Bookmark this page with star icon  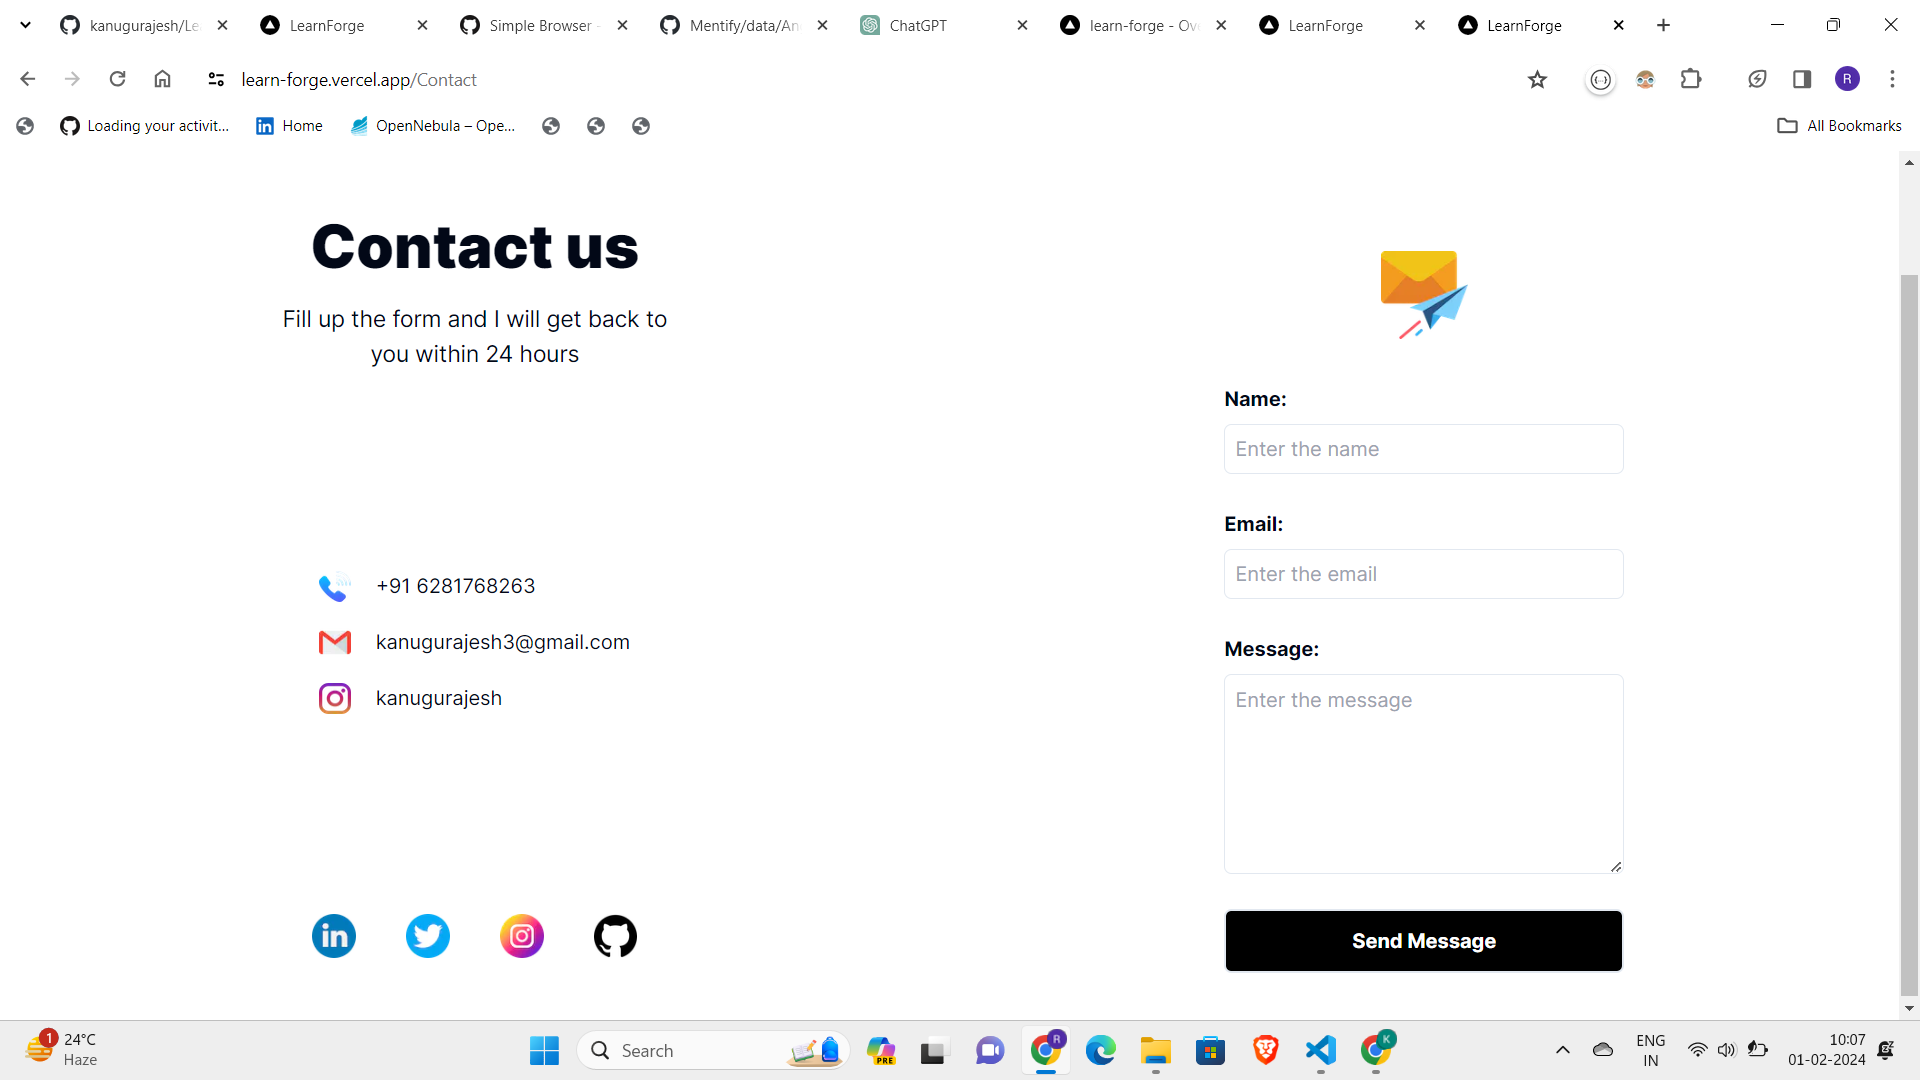(x=1537, y=80)
